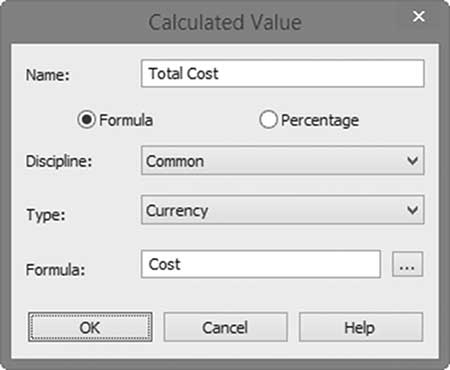The height and width of the screenshot is (370, 450).
Task: Click the Name field containing Total Cost
Action: coord(283,74)
